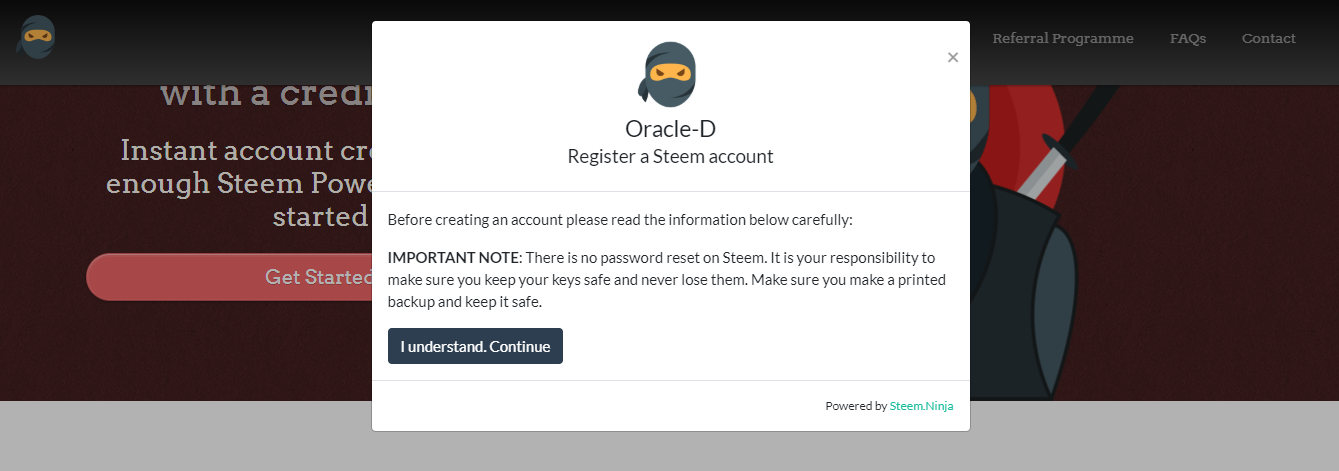The width and height of the screenshot is (1339, 471).
Task: Click the Get Started button behind the dialog
Action: [230, 277]
